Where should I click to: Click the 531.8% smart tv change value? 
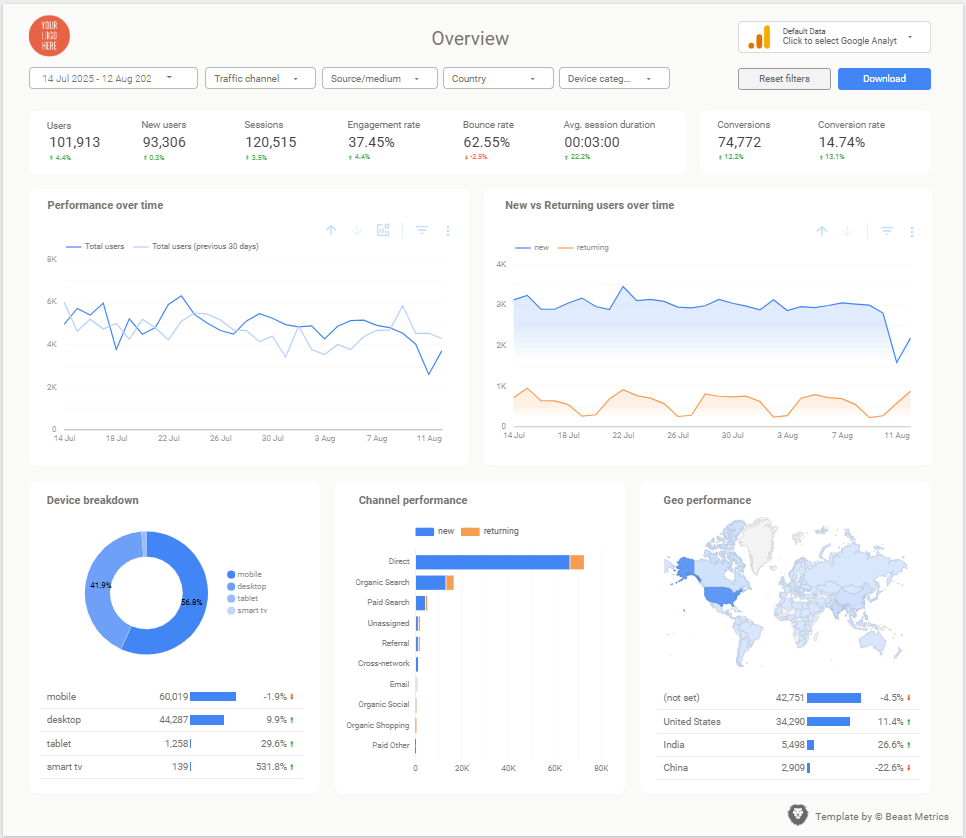pos(272,767)
